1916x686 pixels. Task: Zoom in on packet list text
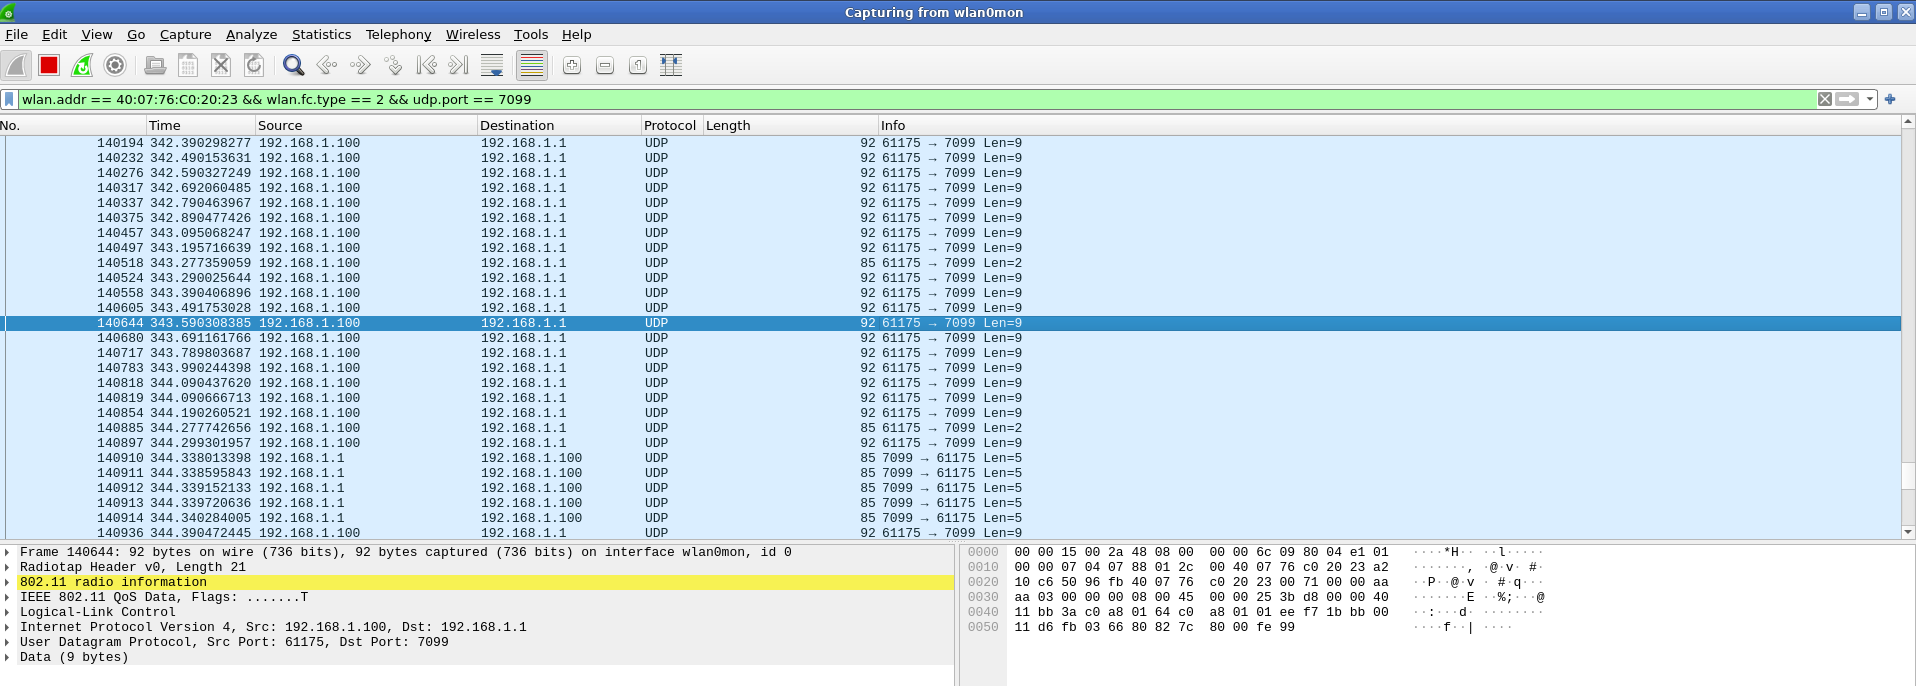(x=572, y=66)
